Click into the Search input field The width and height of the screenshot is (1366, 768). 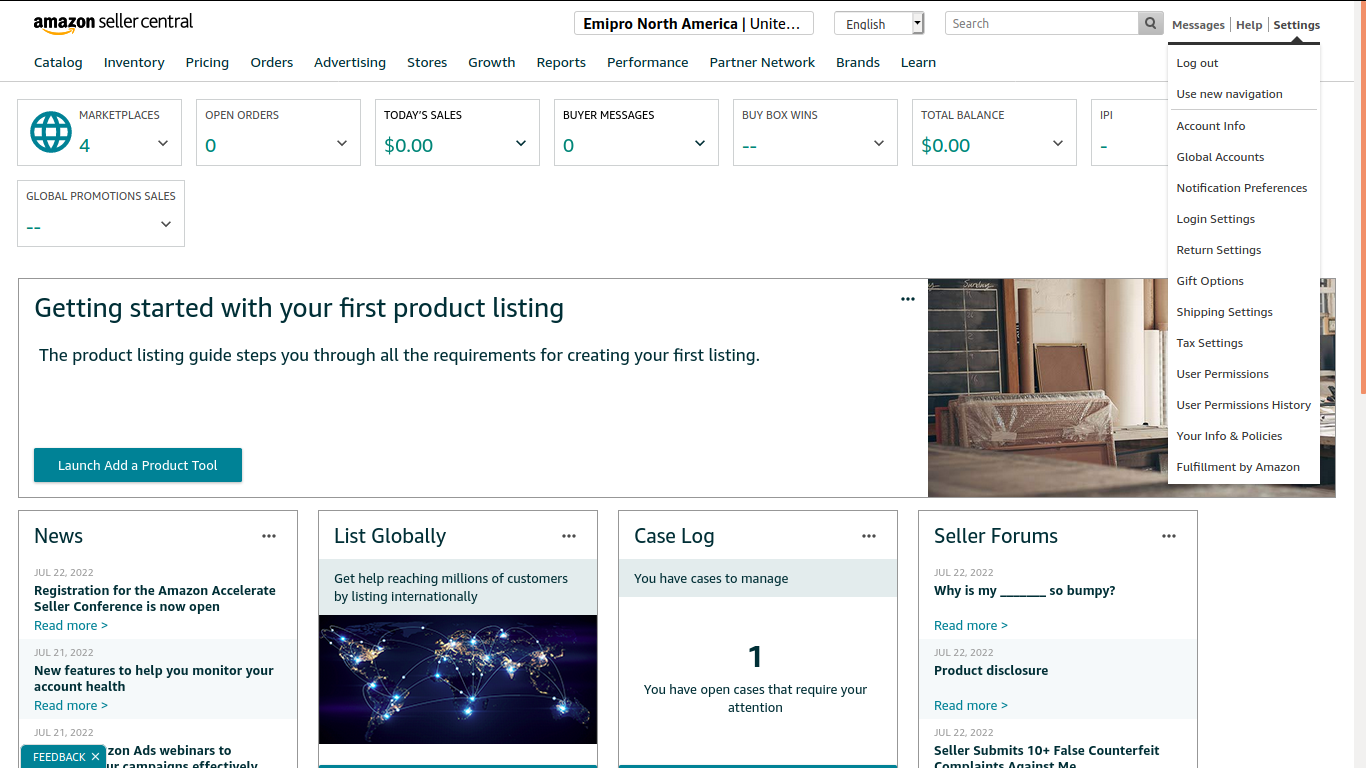[x=1040, y=24]
